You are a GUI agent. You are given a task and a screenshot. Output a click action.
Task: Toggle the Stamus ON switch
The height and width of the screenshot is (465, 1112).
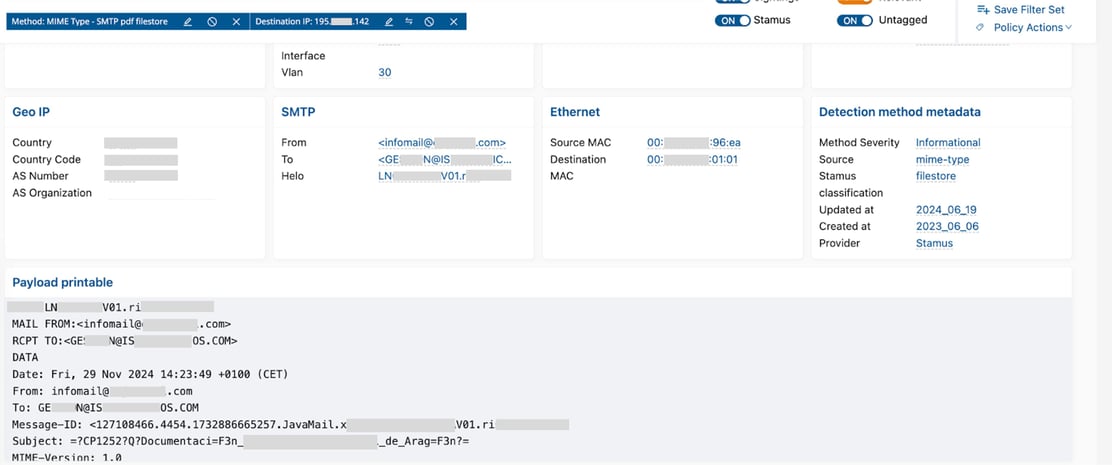[x=733, y=21]
